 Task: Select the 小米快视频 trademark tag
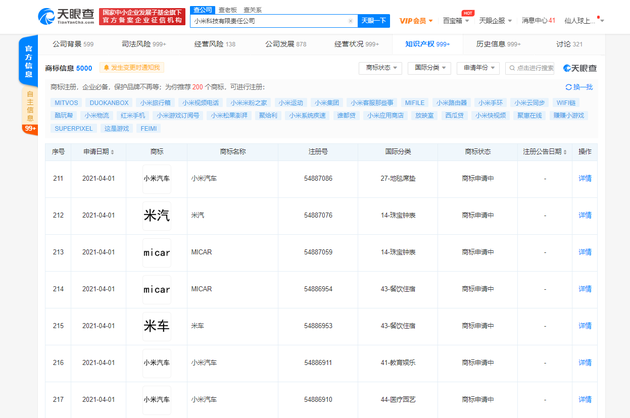pos(491,116)
